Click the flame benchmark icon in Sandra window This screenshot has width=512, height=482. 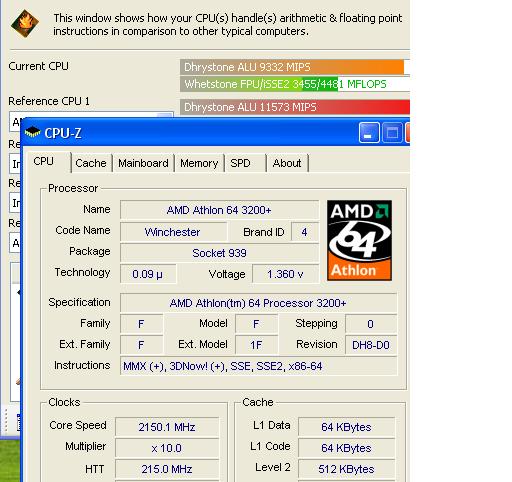coord(25,23)
